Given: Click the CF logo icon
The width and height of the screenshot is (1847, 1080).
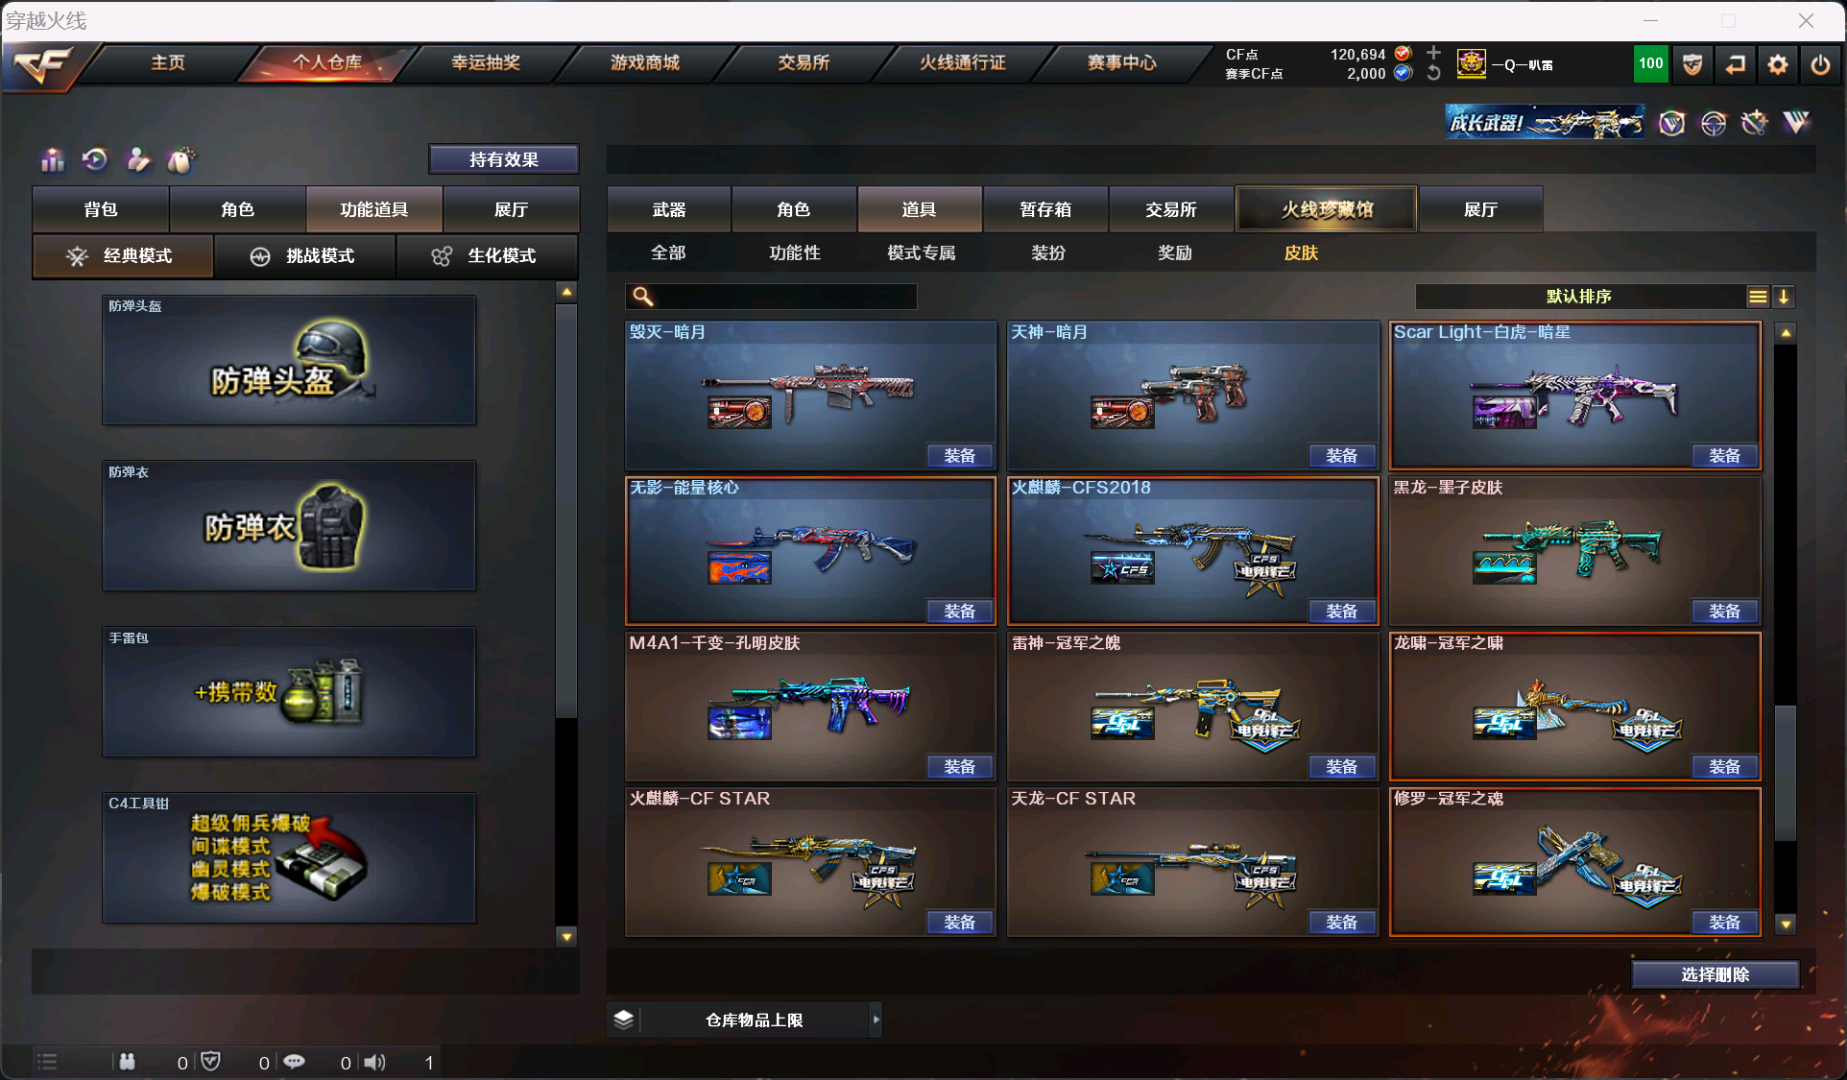Looking at the screenshot, I should click(x=44, y=65).
